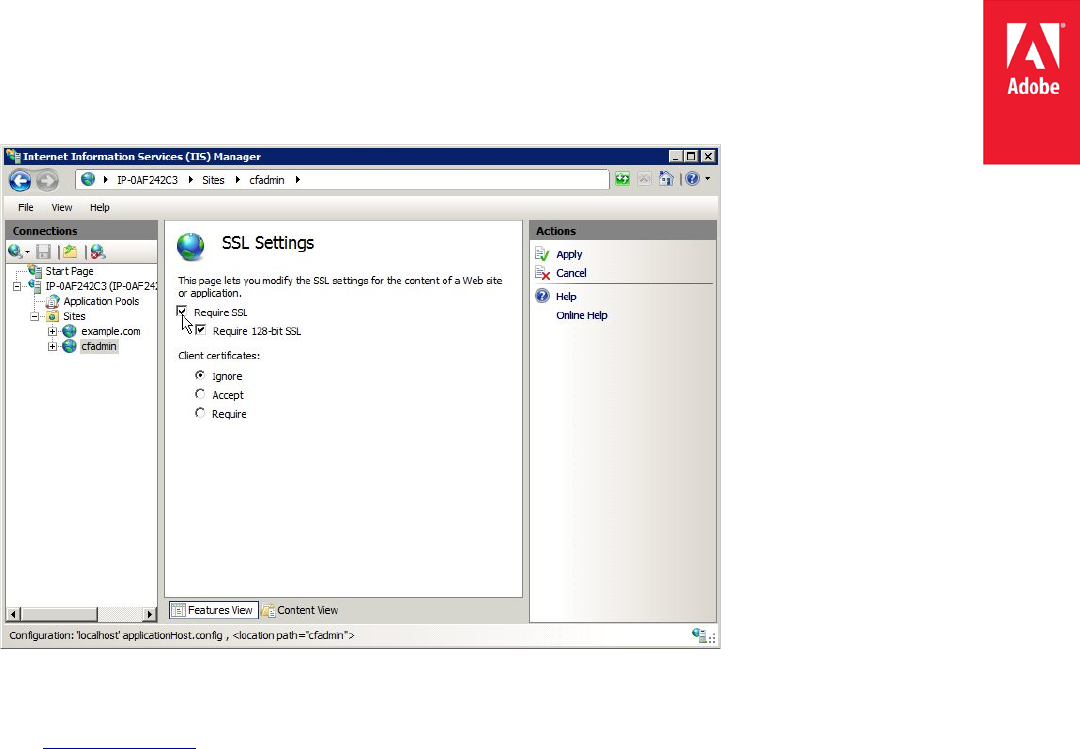This screenshot has height=749, width=1080.
Task: Select Sites label in Connections tree
Action: point(74,316)
